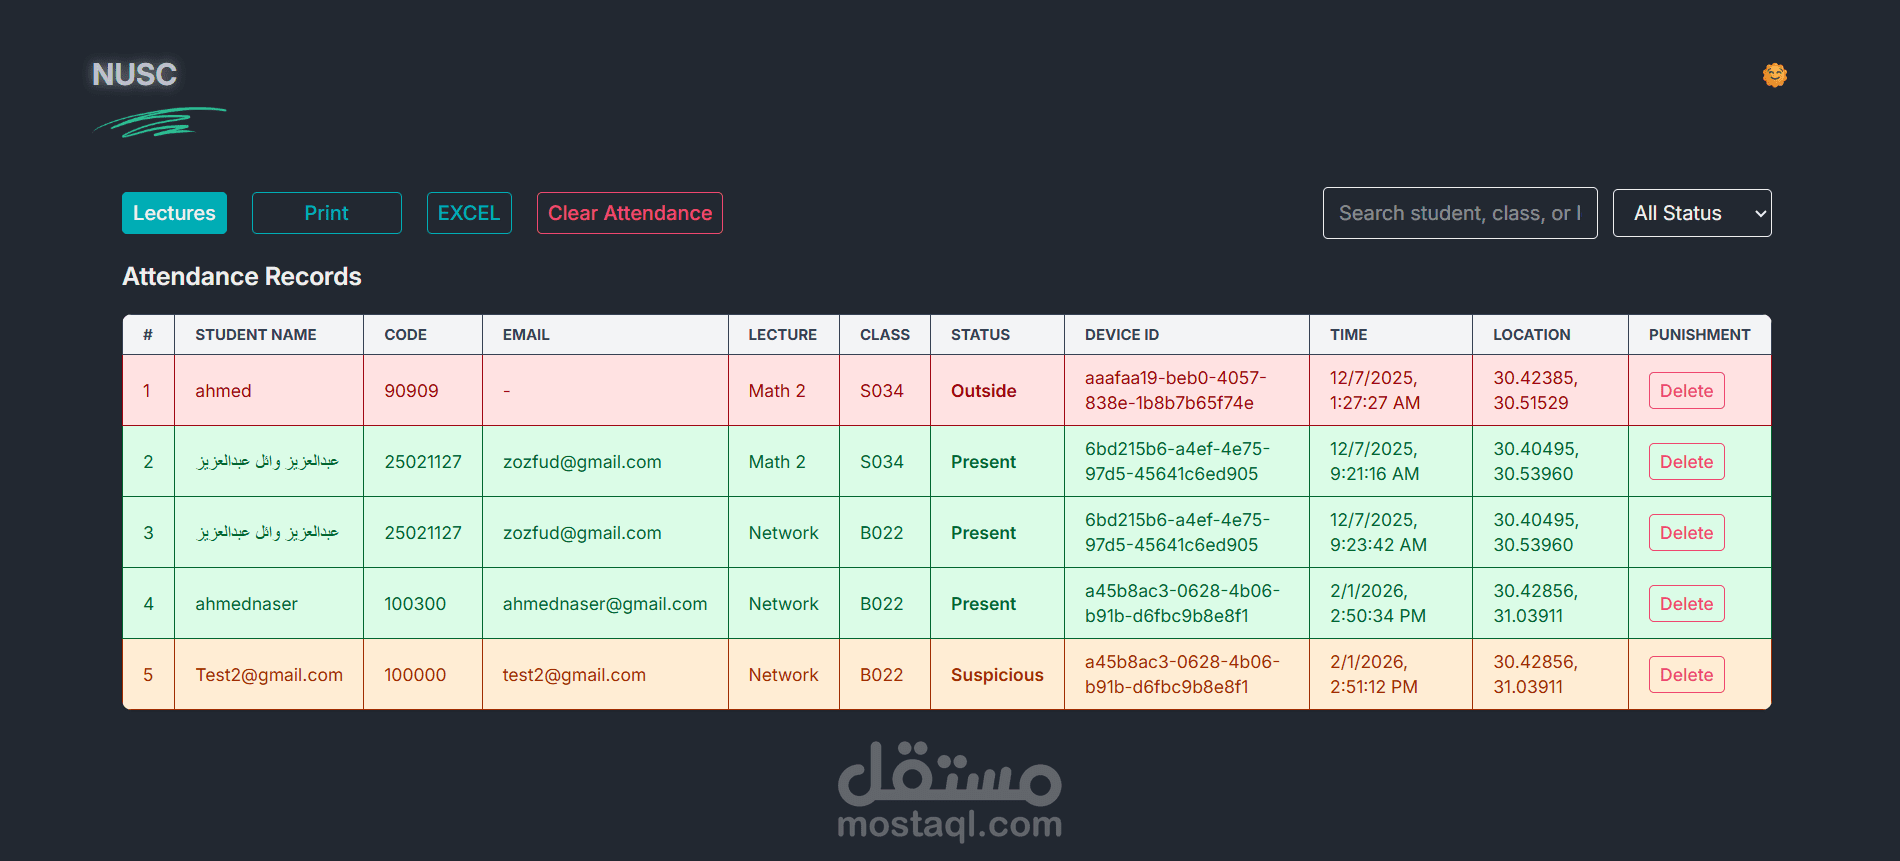Click code 100300
Screen dimensions: 1900x861
coord(415,604)
